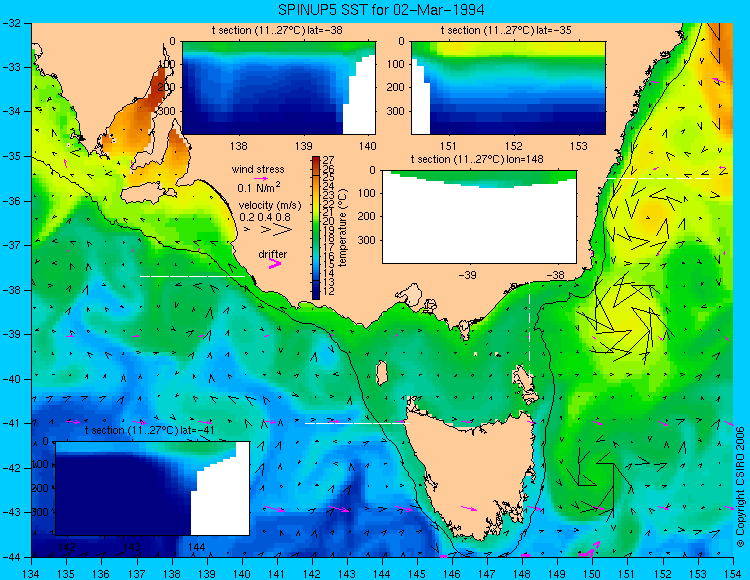
Task: Click the "drifter" legend label
Action: [273, 254]
